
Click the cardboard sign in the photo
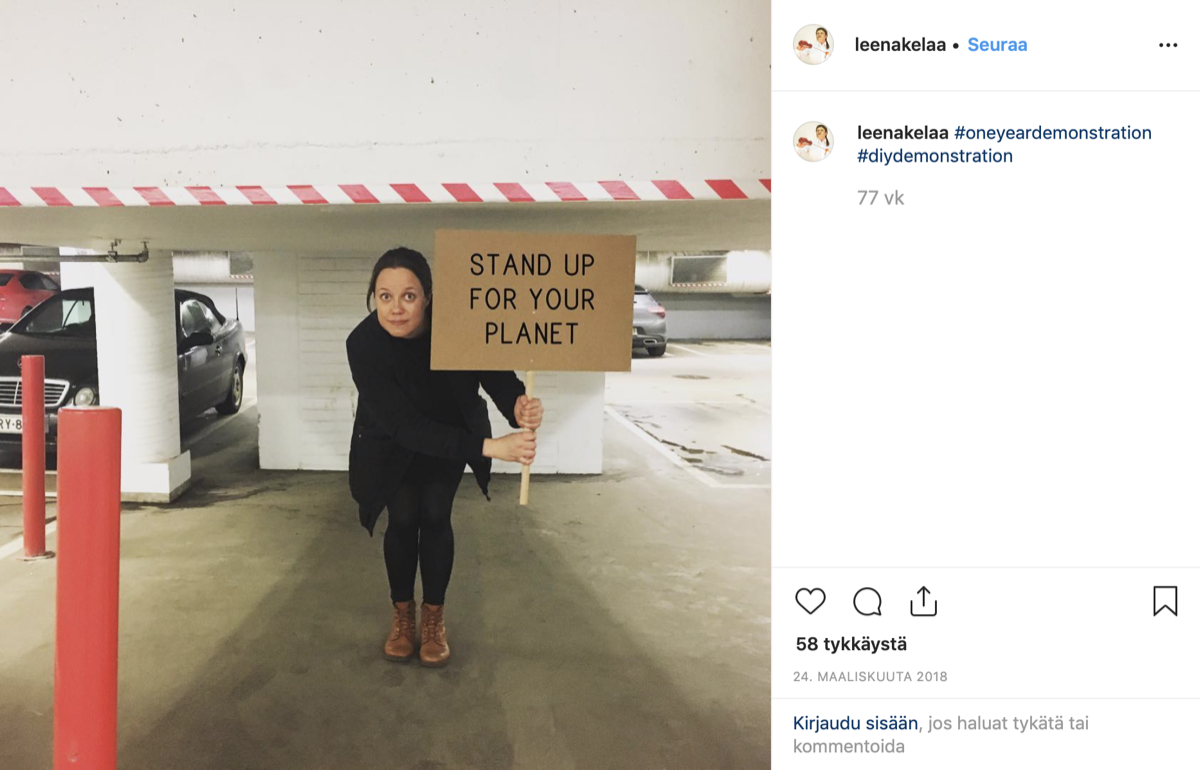533,301
